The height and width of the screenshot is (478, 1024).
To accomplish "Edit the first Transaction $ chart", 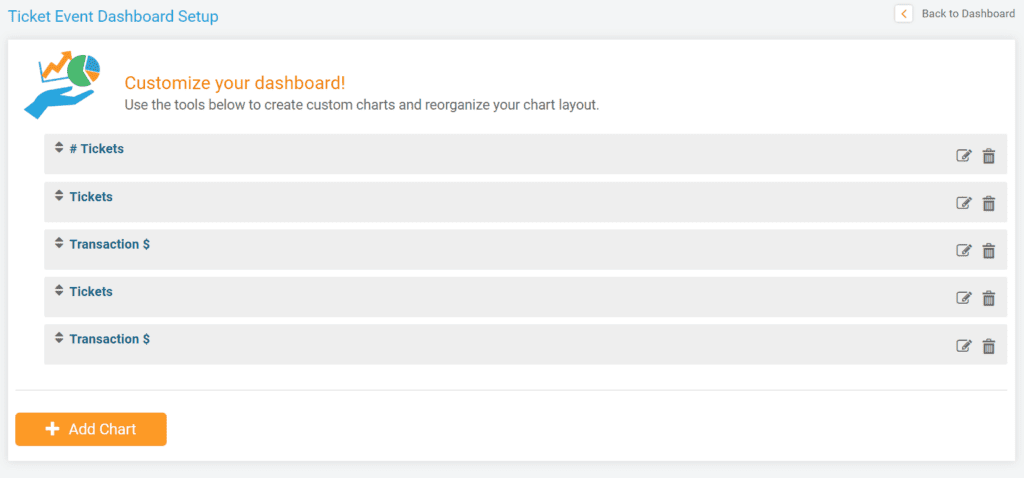I will pos(964,251).
